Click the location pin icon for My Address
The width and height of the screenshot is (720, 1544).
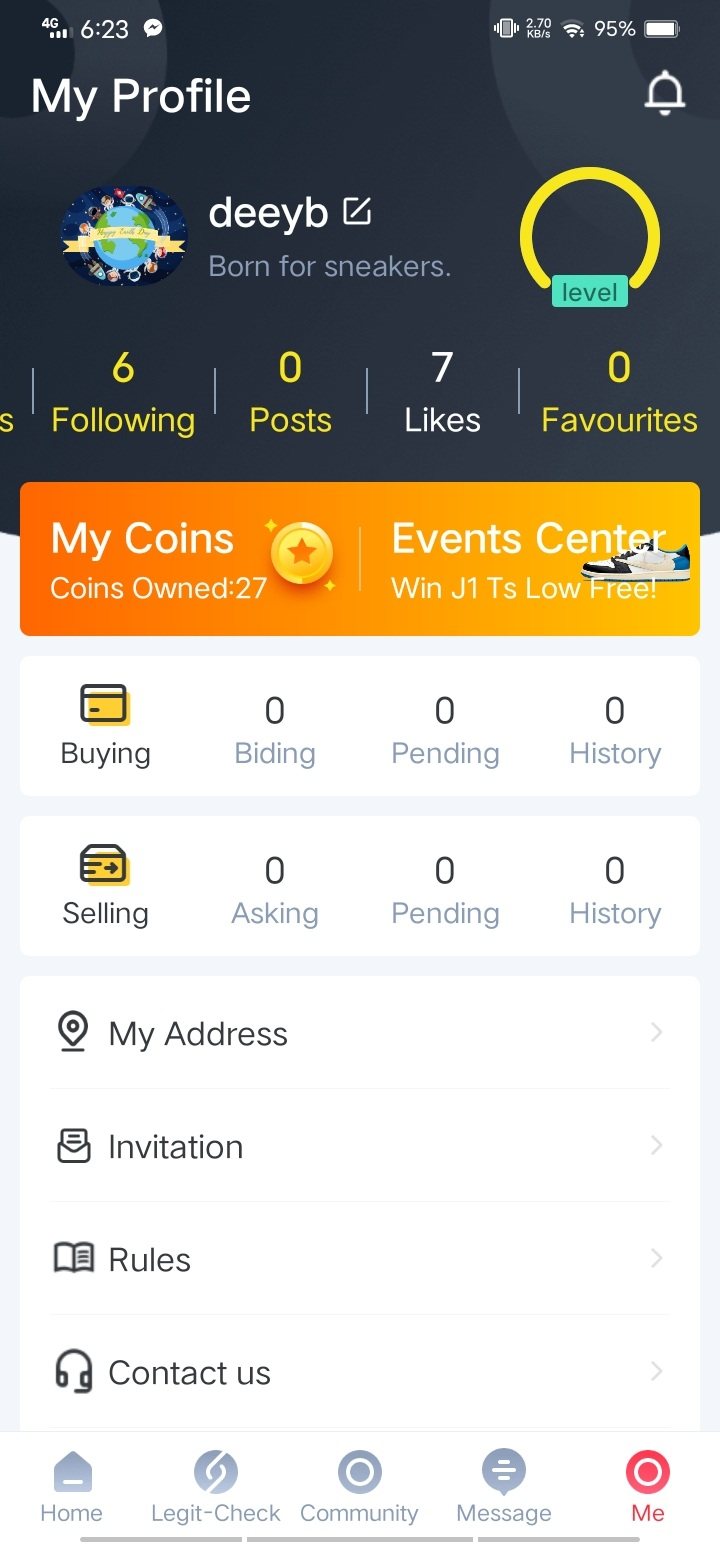[x=72, y=1032]
